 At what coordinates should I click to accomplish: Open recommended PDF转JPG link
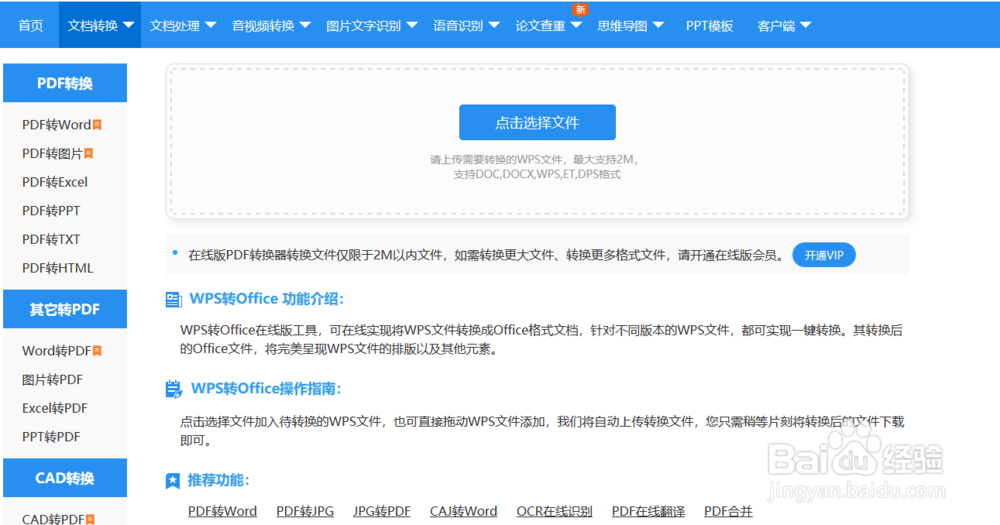pos(305,511)
